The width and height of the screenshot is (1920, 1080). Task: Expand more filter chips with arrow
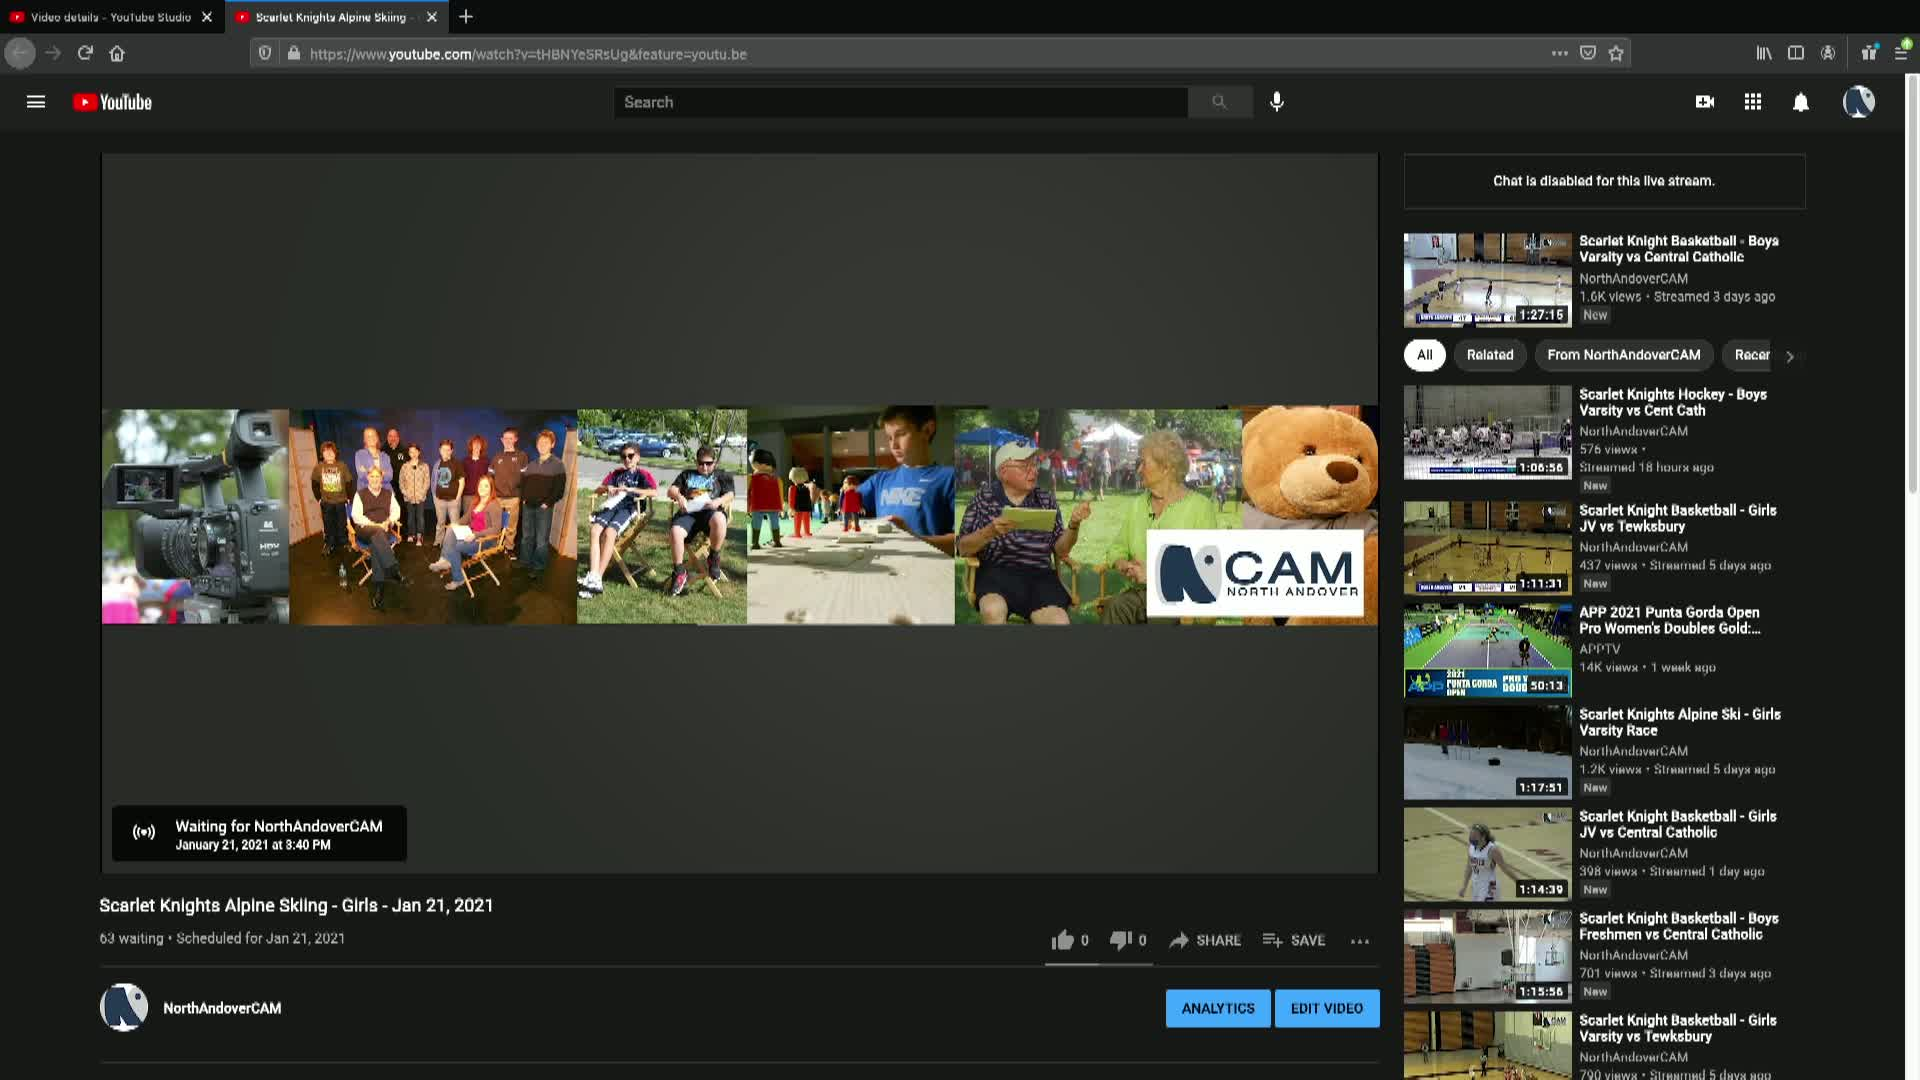tap(1790, 356)
